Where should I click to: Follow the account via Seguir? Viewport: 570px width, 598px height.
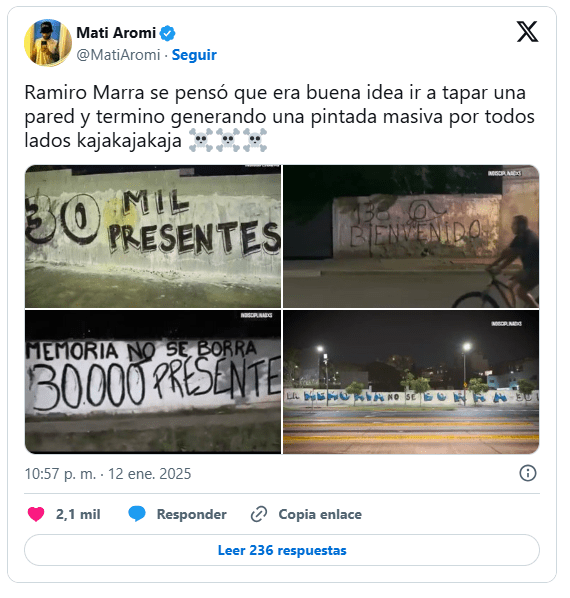(194, 55)
